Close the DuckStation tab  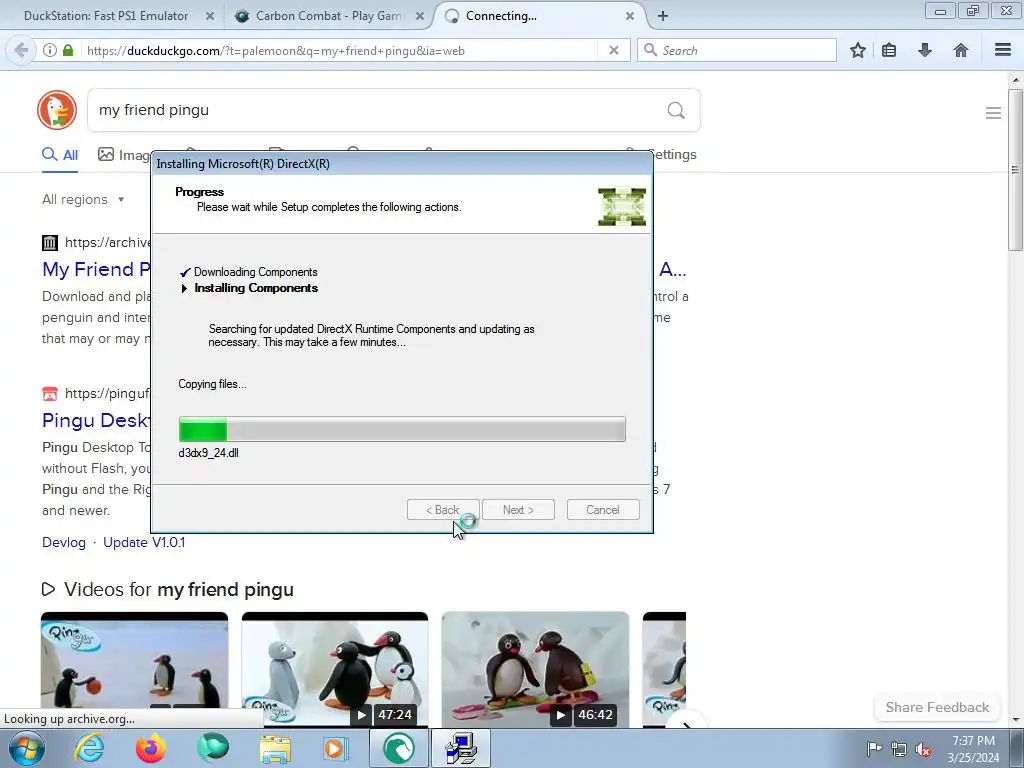210,16
